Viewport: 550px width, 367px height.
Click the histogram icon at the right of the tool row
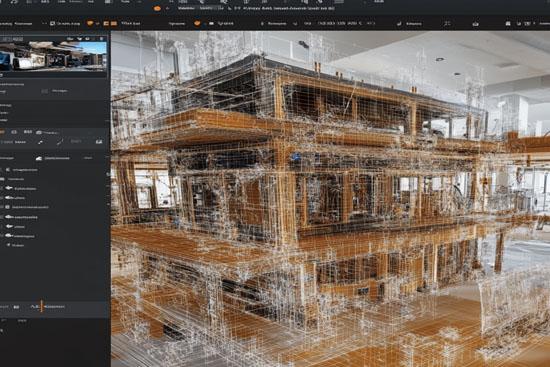pos(99,141)
